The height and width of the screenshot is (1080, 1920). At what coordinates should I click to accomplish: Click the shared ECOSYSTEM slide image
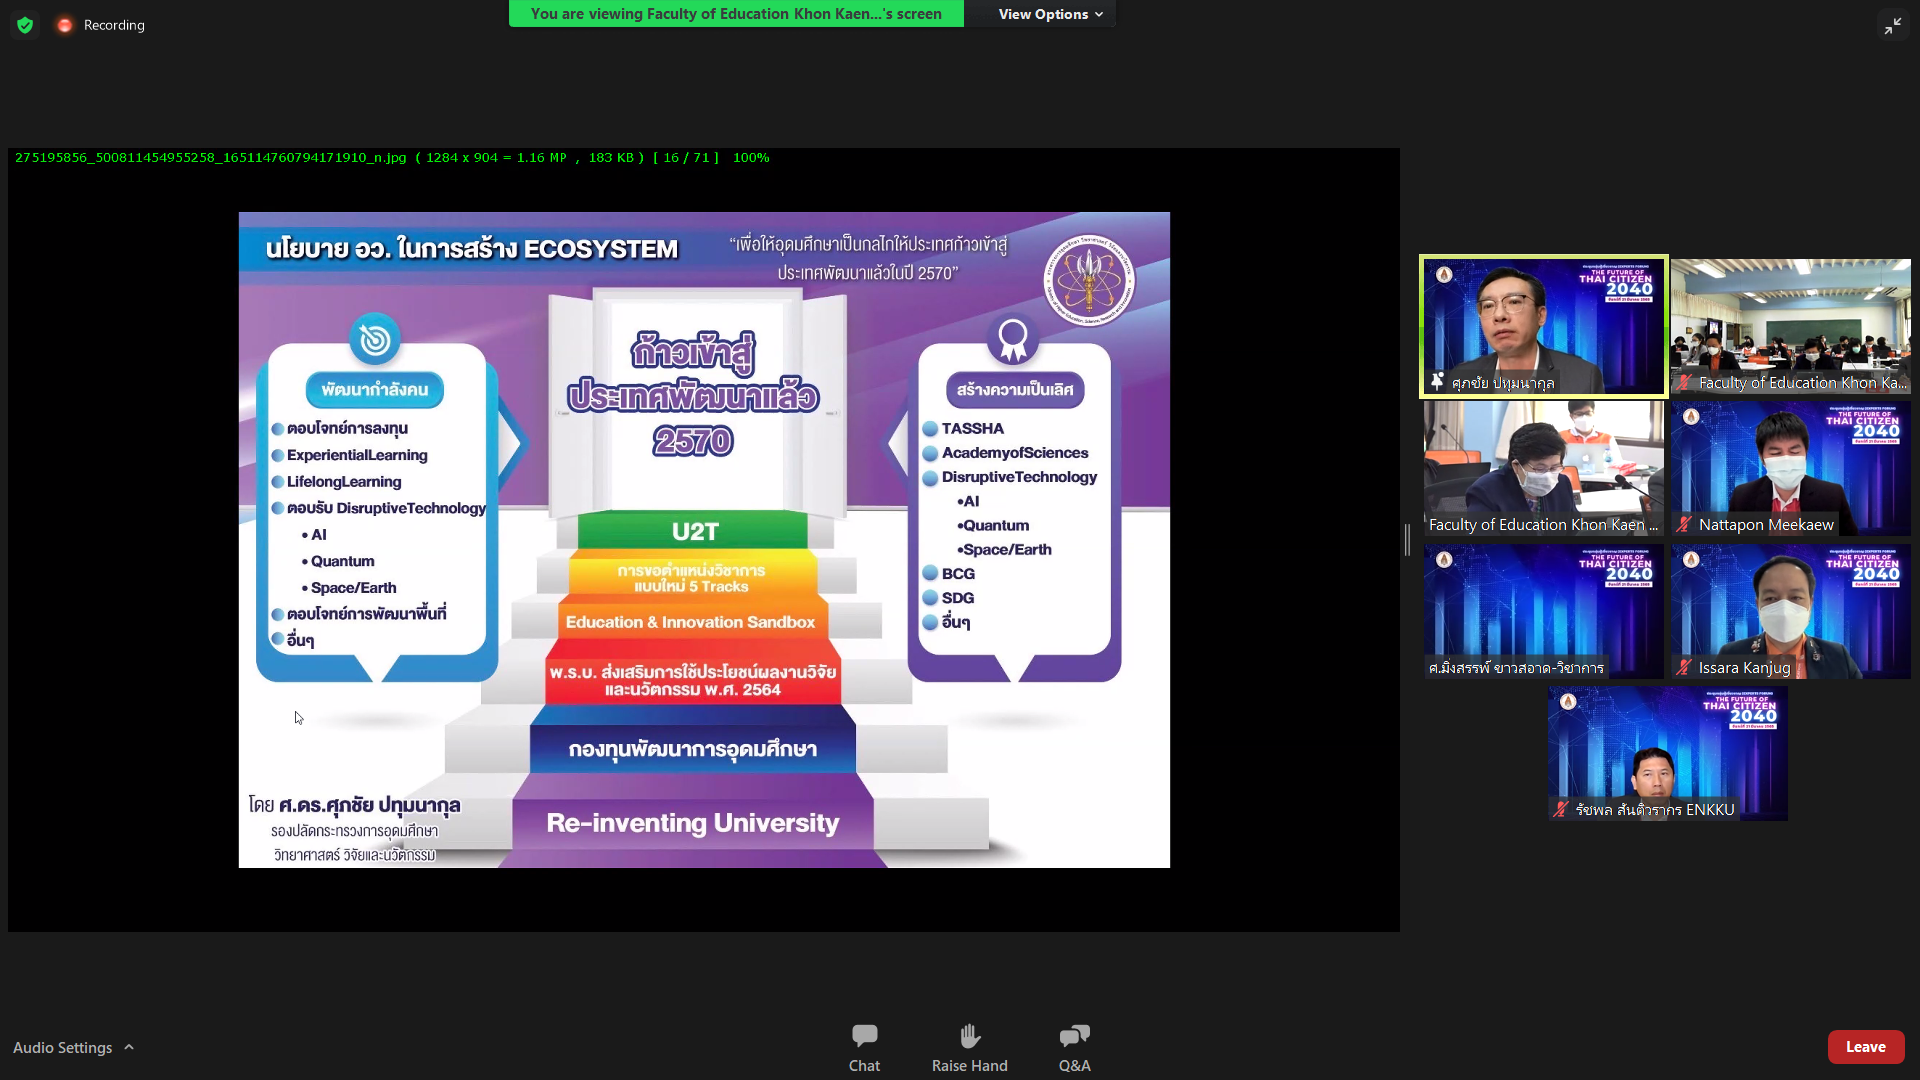pyautogui.click(x=704, y=540)
